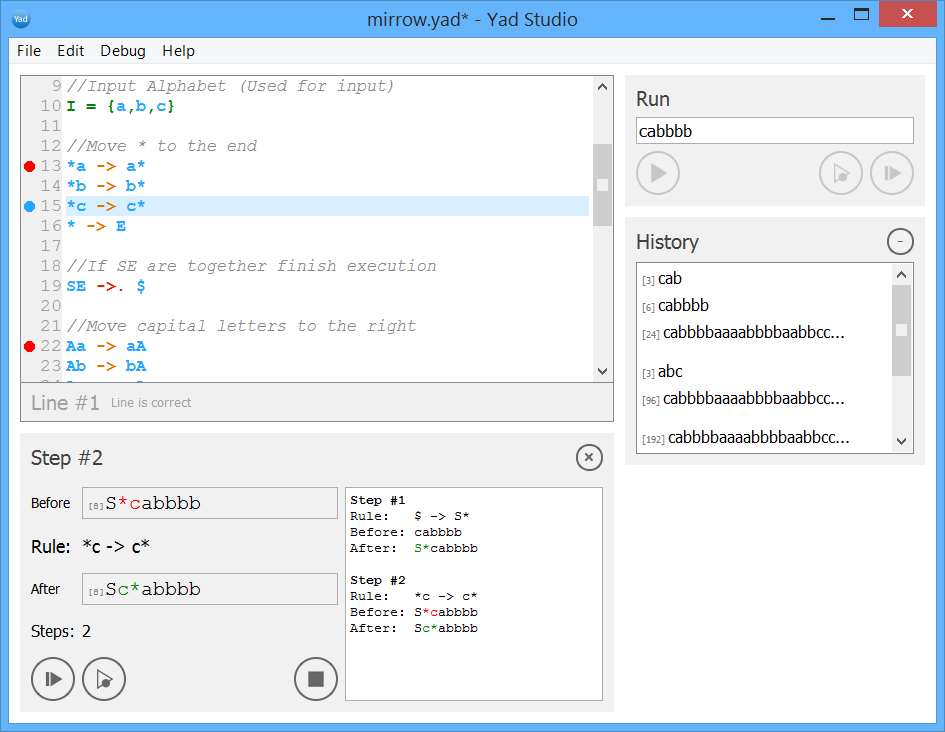Click the blue execution marker on line 15

29,206
